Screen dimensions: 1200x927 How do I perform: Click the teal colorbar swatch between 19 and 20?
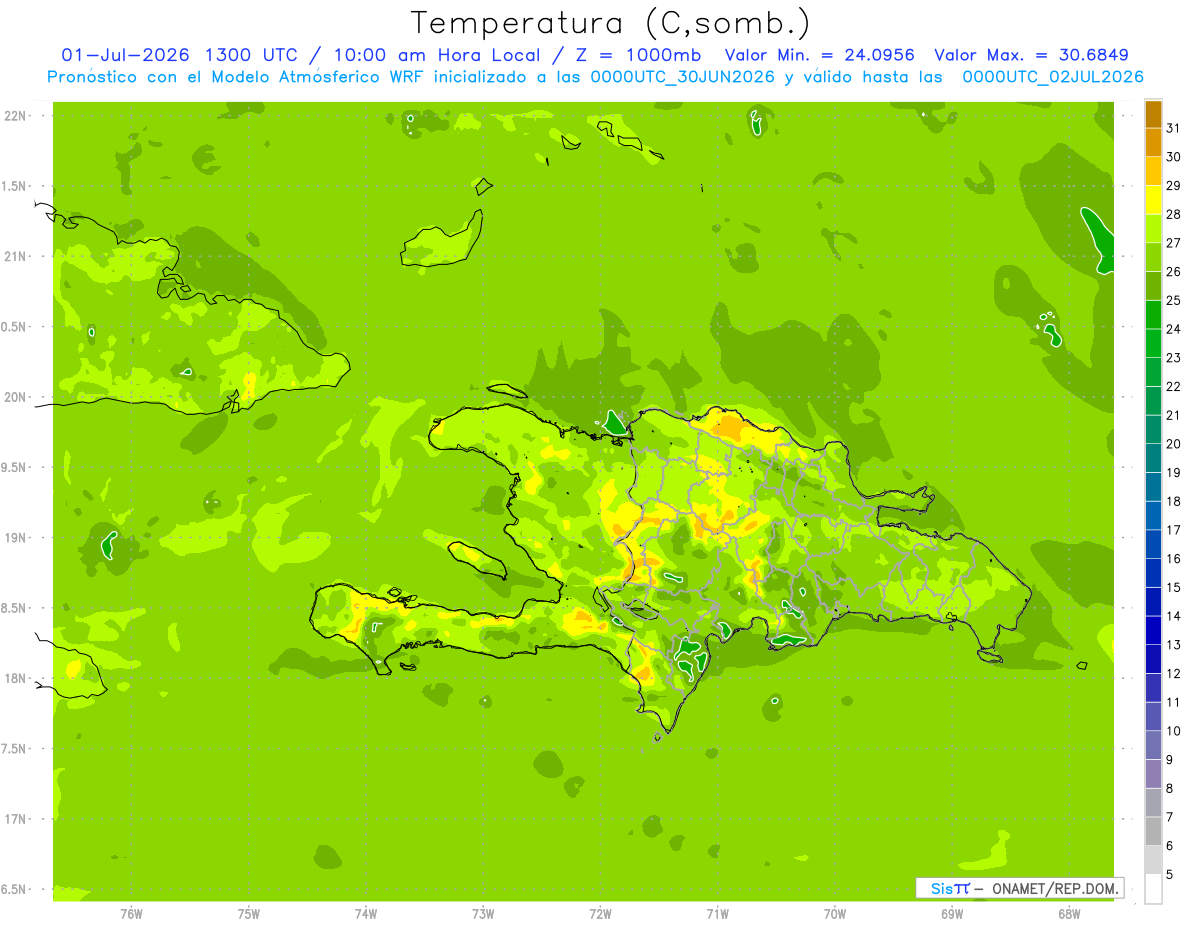pyautogui.click(x=1153, y=458)
